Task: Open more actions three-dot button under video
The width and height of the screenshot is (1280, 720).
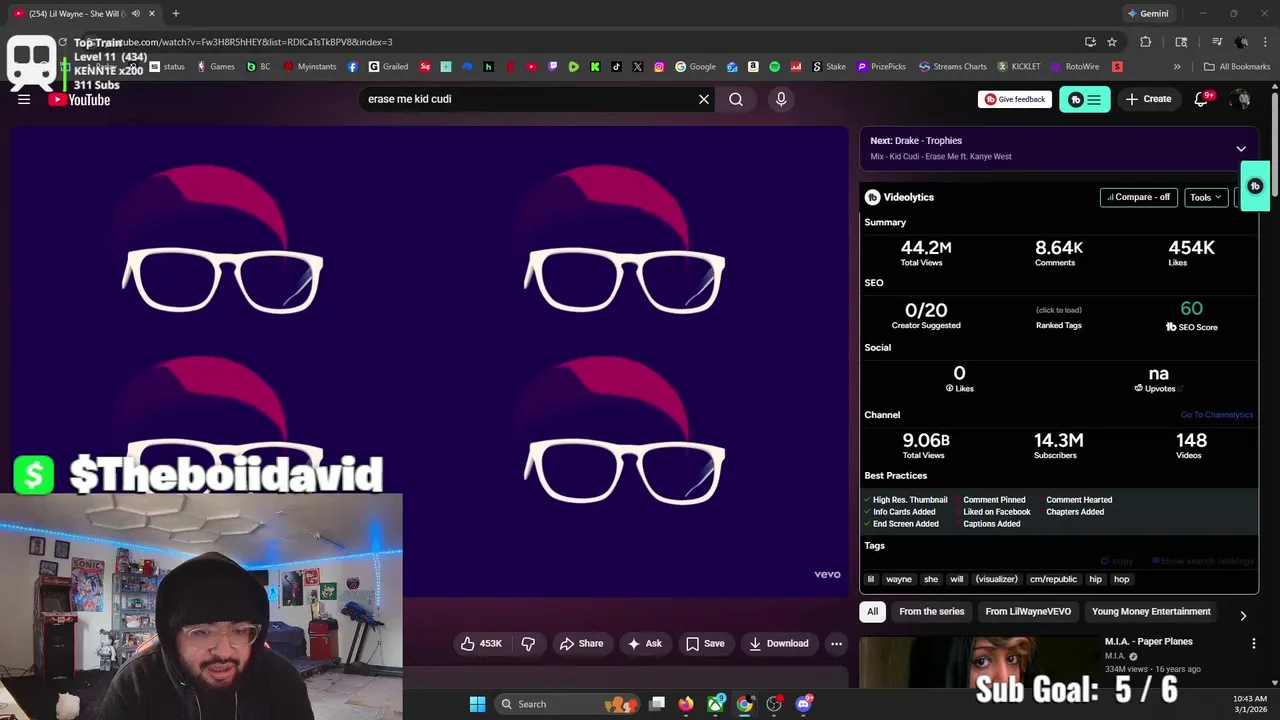Action: click(x=836, y=643)
